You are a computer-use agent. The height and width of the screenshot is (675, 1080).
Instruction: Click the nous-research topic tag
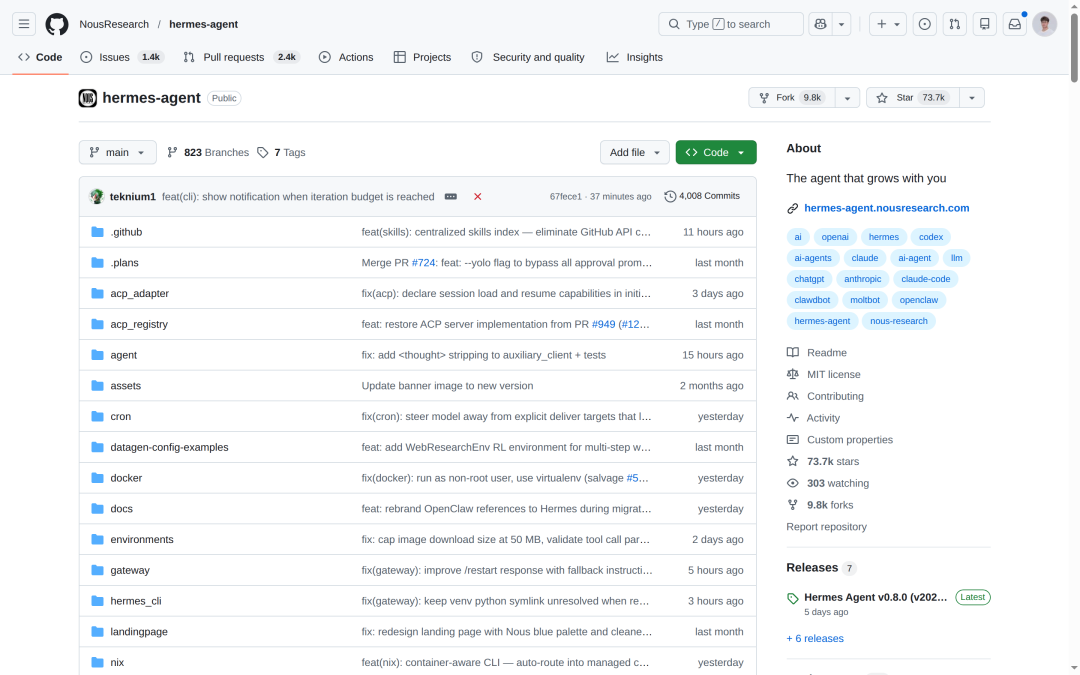899,321
